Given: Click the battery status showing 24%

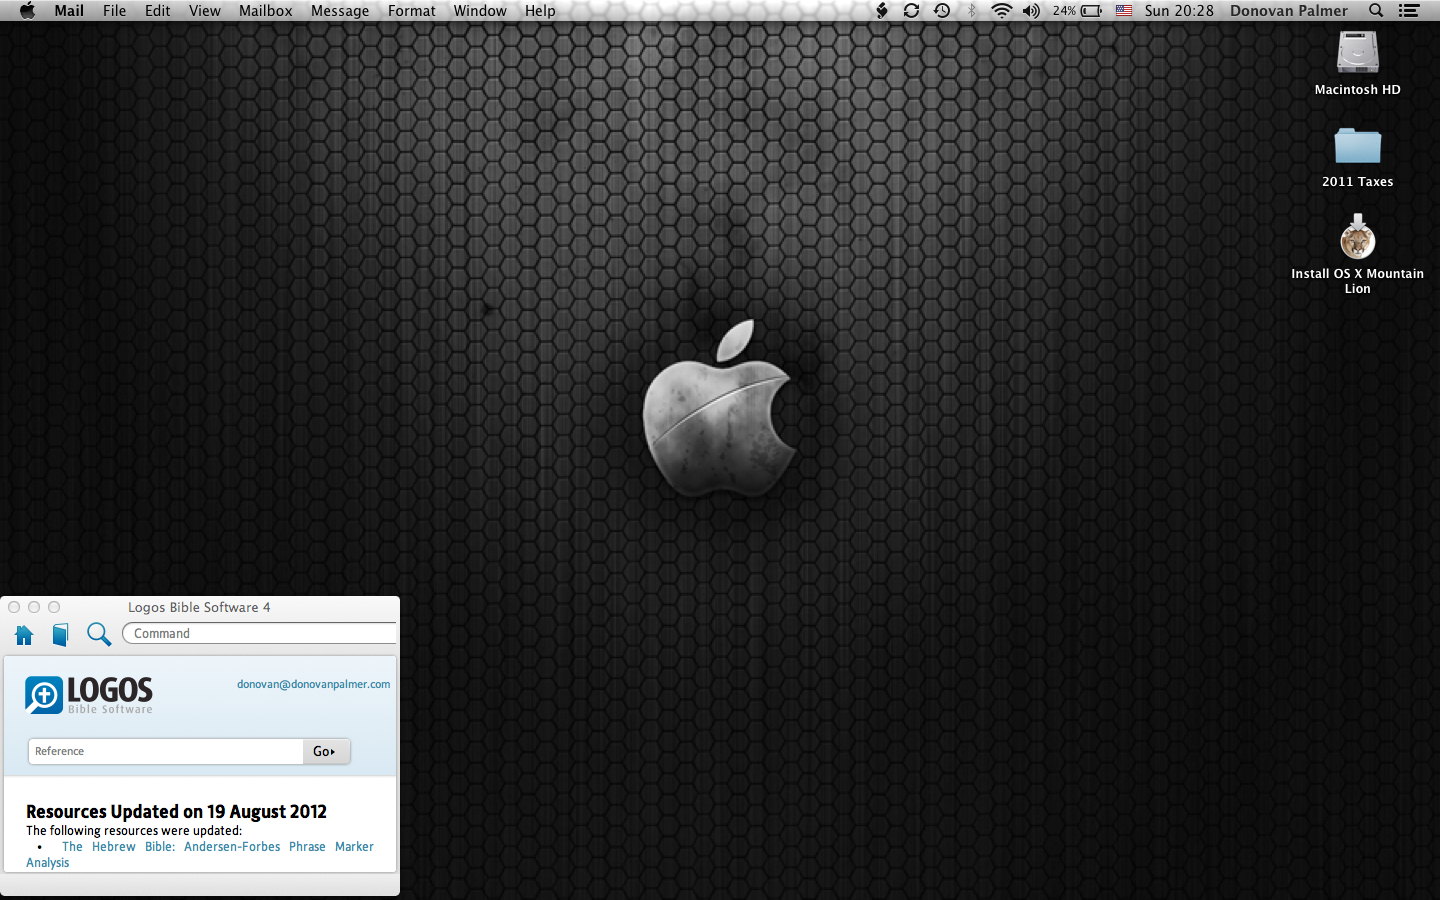Looking at the screenshot, I should coord(1077,11).
